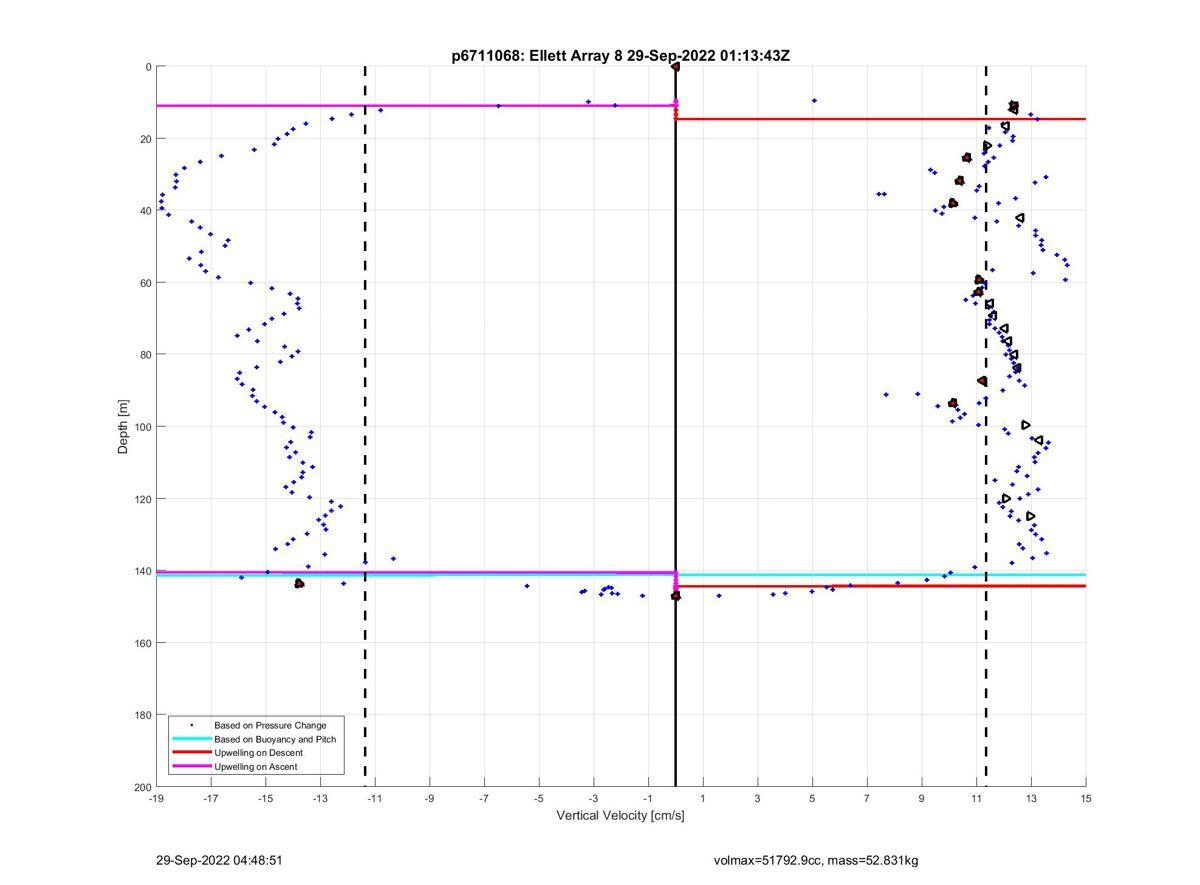This screenshot has width=1200, height=885.
Task: Select x-axis tick label '-3'
Action: pos(594,798)
